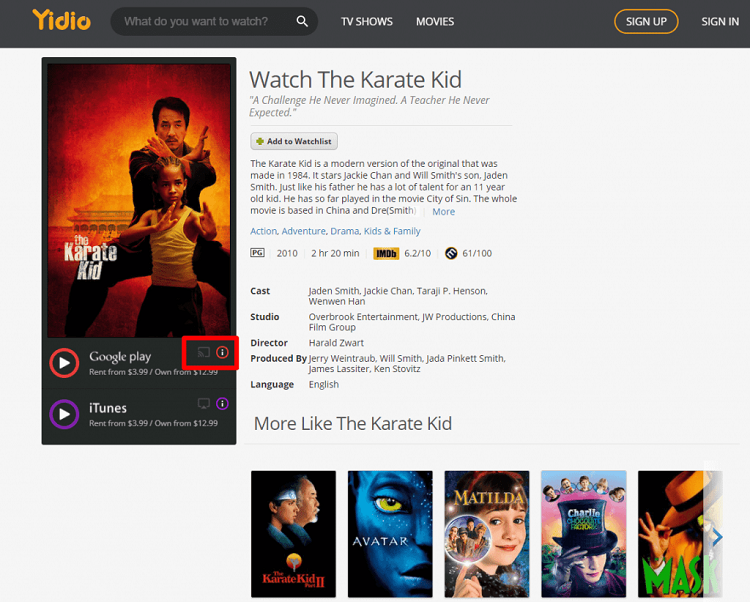Open the Drama genre link

344,231
